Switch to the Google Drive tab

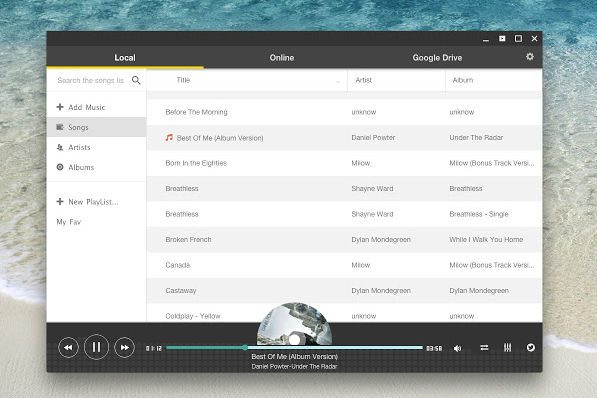[x=437, y=58]
